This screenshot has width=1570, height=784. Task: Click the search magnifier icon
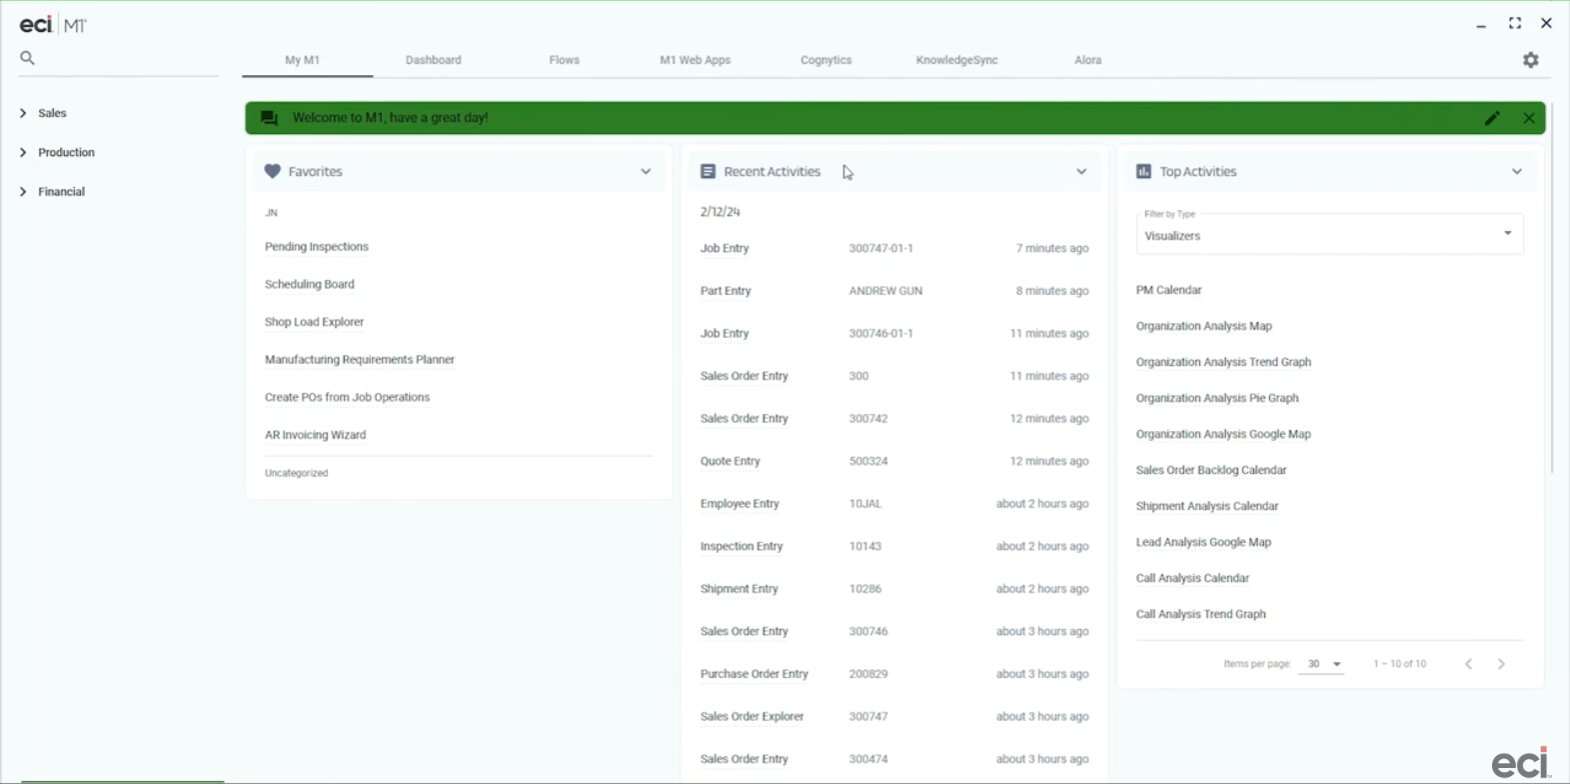(x=27, y=58)
